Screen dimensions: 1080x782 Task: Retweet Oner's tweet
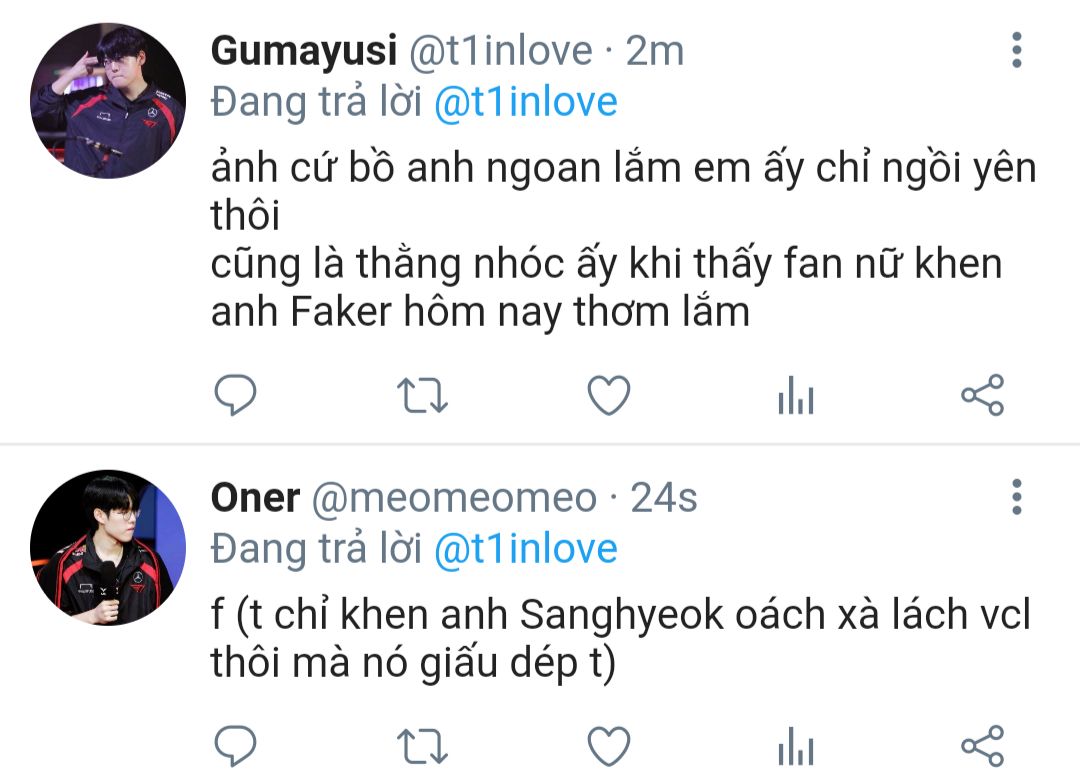[422, 745]
